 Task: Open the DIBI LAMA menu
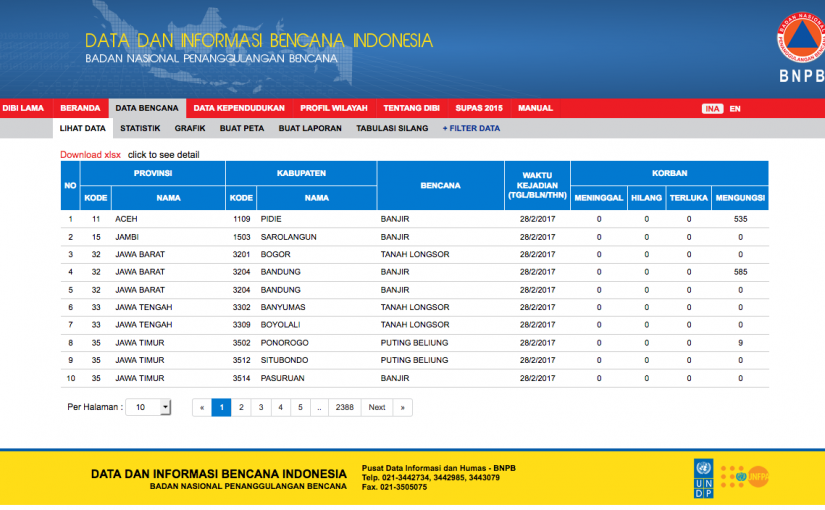coord(23,108)
